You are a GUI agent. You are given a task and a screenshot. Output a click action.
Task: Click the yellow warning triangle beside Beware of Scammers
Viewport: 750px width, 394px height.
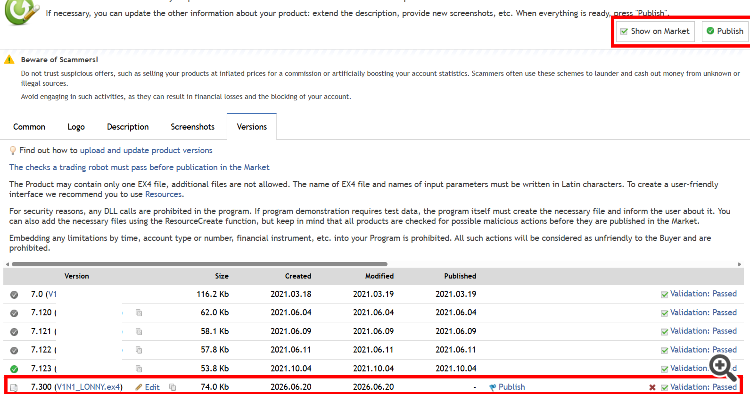[9, 60]
